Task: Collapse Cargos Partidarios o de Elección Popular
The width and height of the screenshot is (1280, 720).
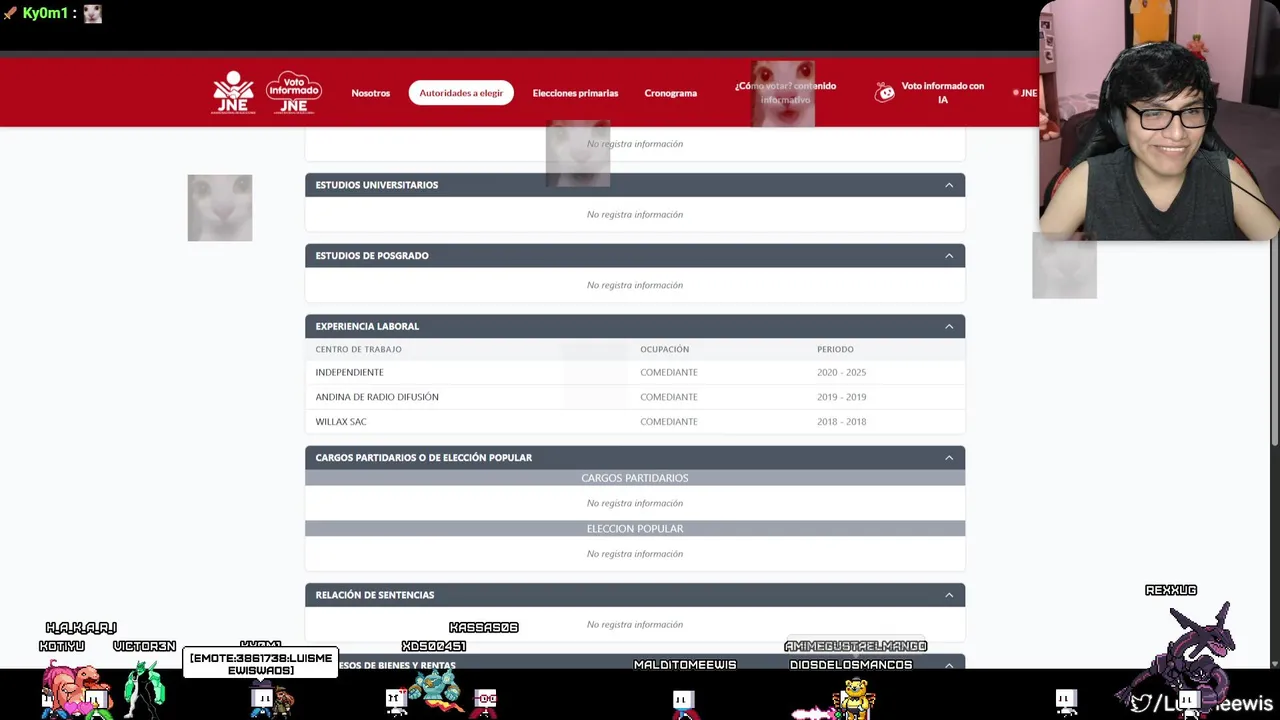Action: click(949, 458)
